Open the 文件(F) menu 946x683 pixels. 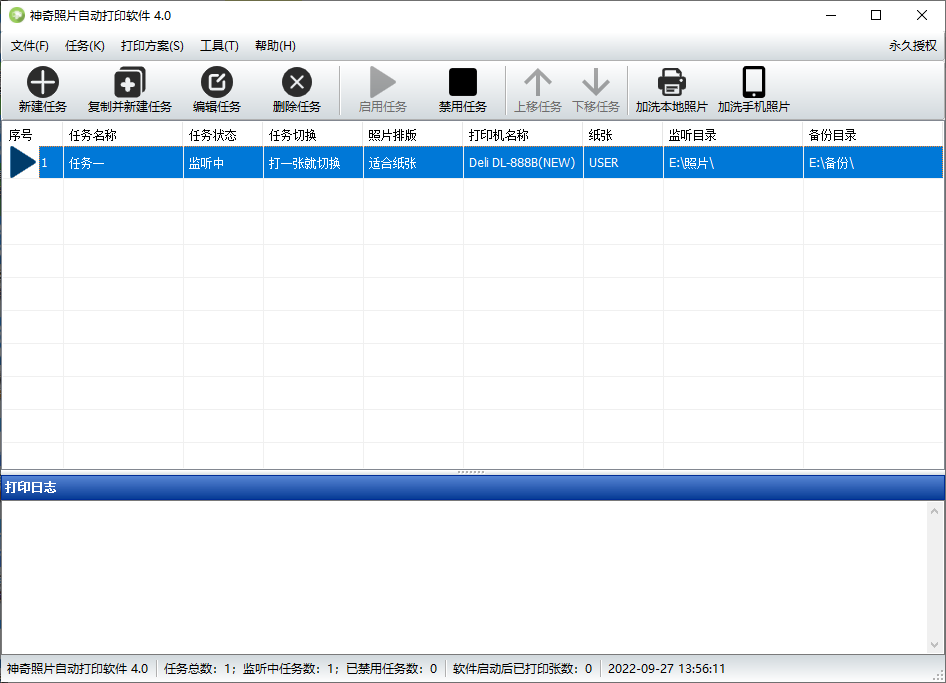coord(30,46)
